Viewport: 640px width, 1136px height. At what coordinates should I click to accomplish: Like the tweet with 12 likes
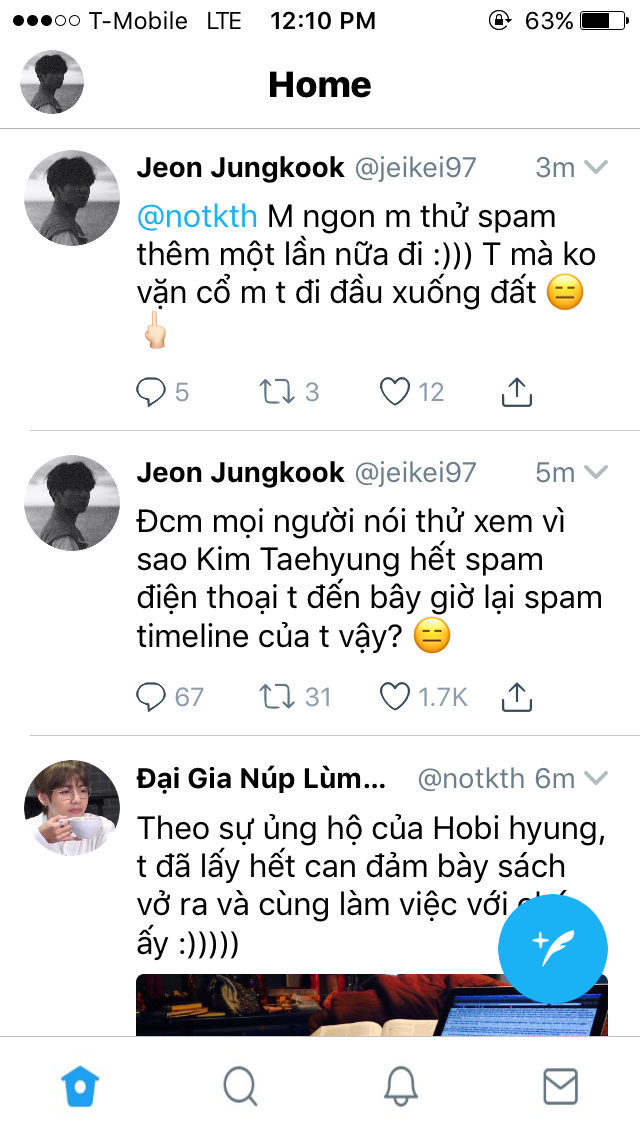coord(395,392)
